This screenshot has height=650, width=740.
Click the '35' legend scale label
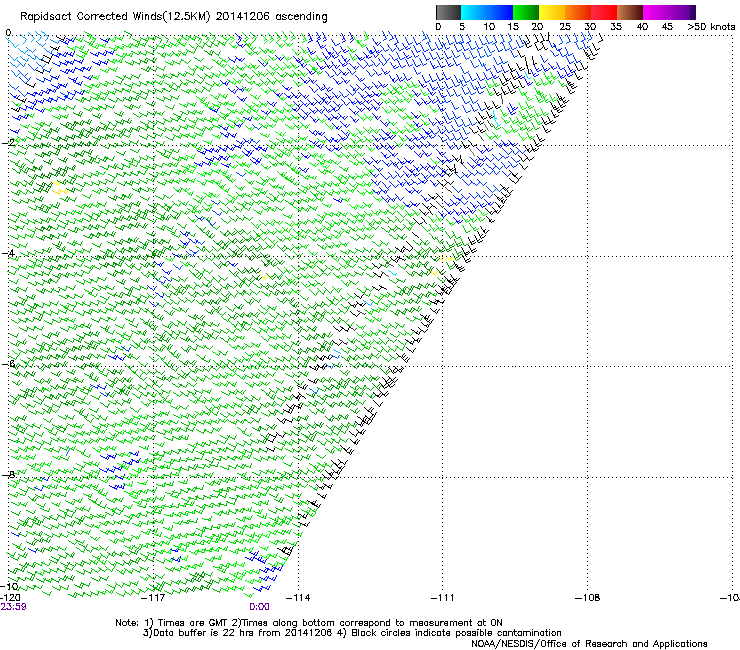coord(616,27)
